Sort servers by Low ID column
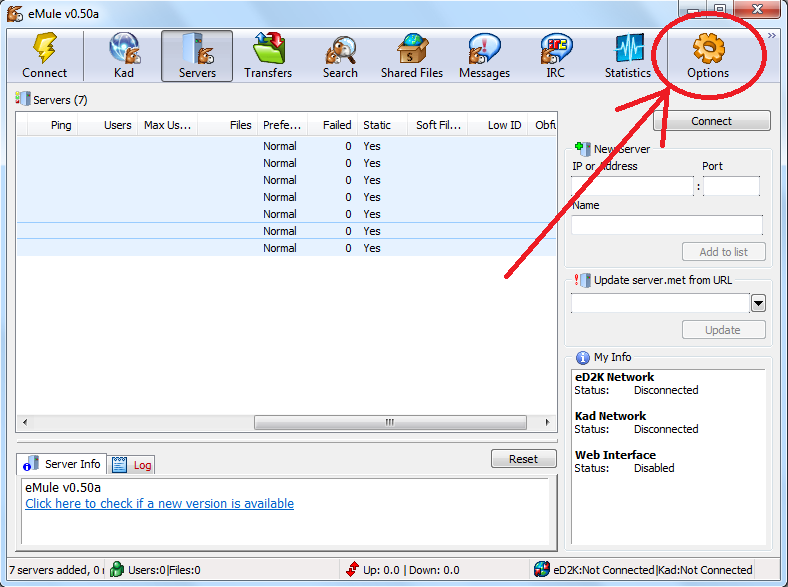This screenshot has width=788, height=587. click(498, 125)
